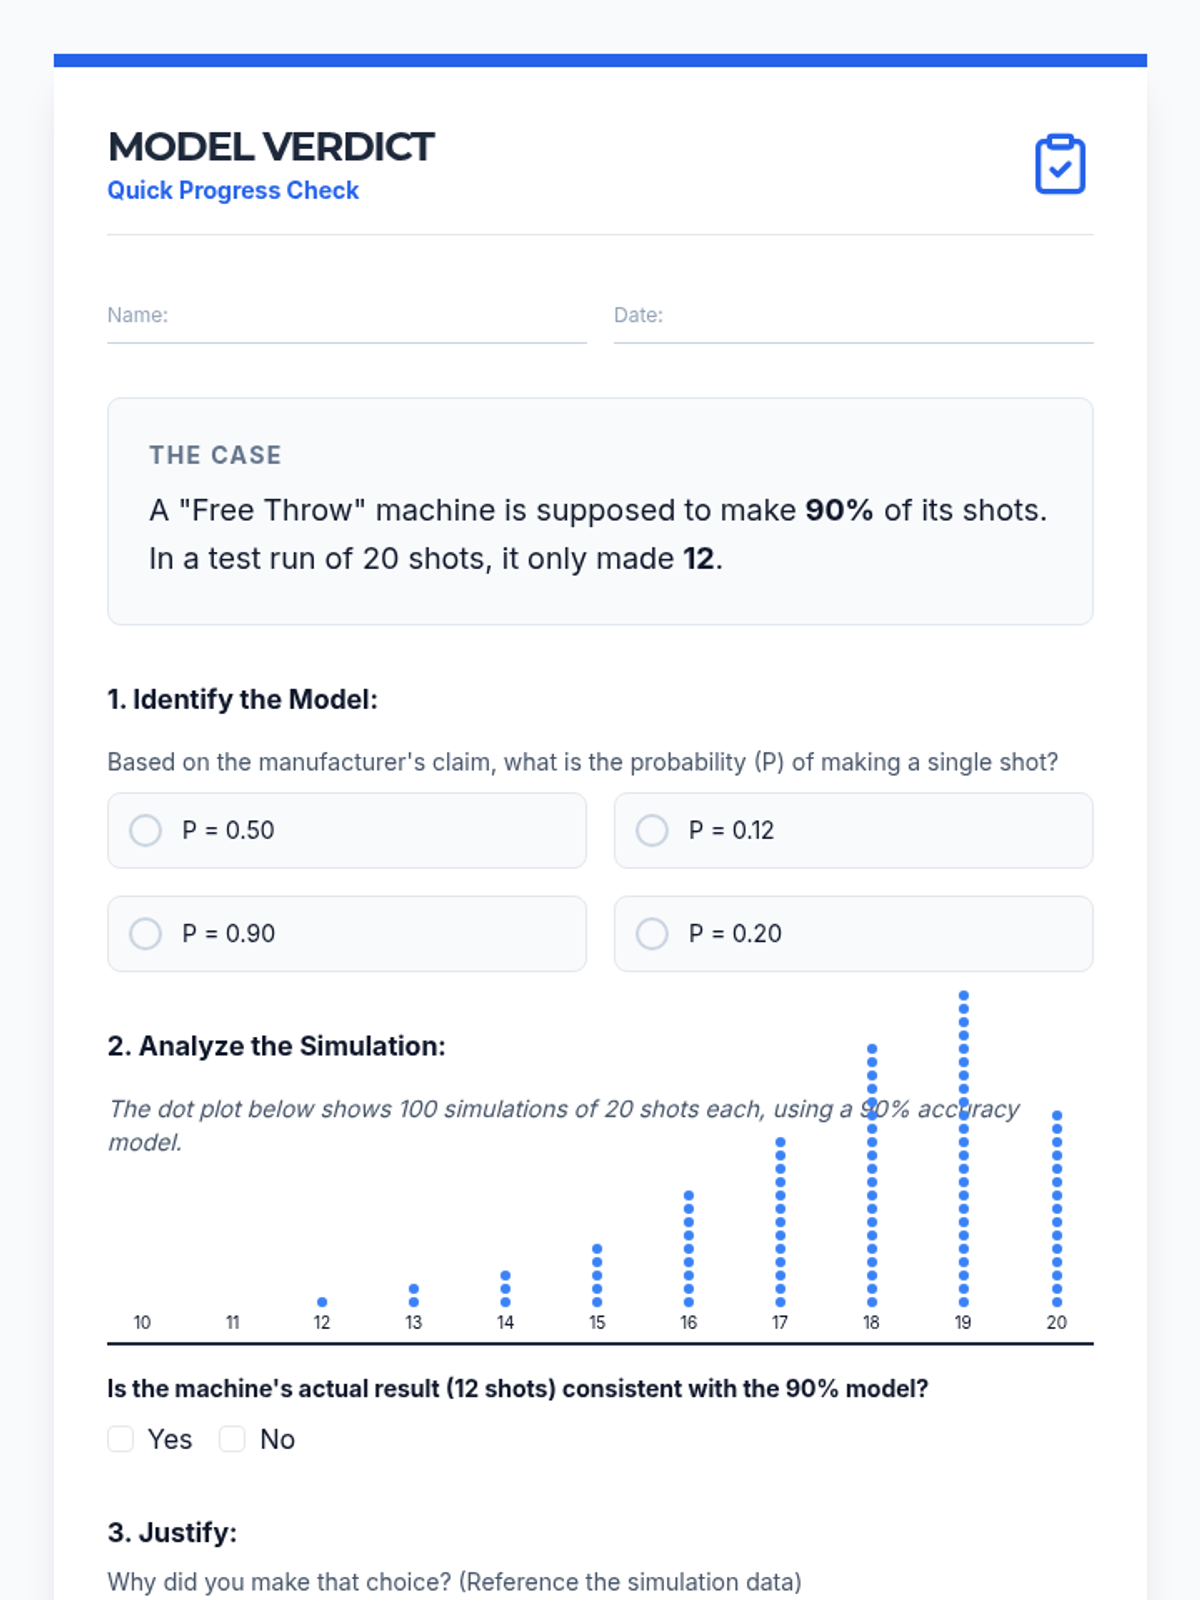Click the axis label 20
1200x1600 pixels.
pos(1057,1322)
